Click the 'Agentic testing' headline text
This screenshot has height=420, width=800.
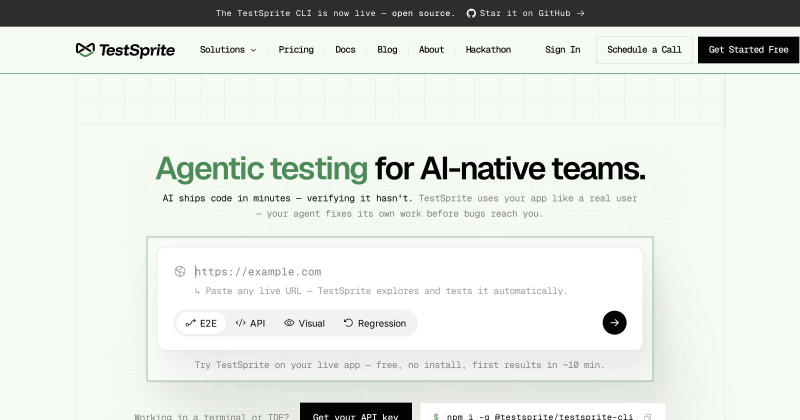pyautogui.click(x=262, y=169)
